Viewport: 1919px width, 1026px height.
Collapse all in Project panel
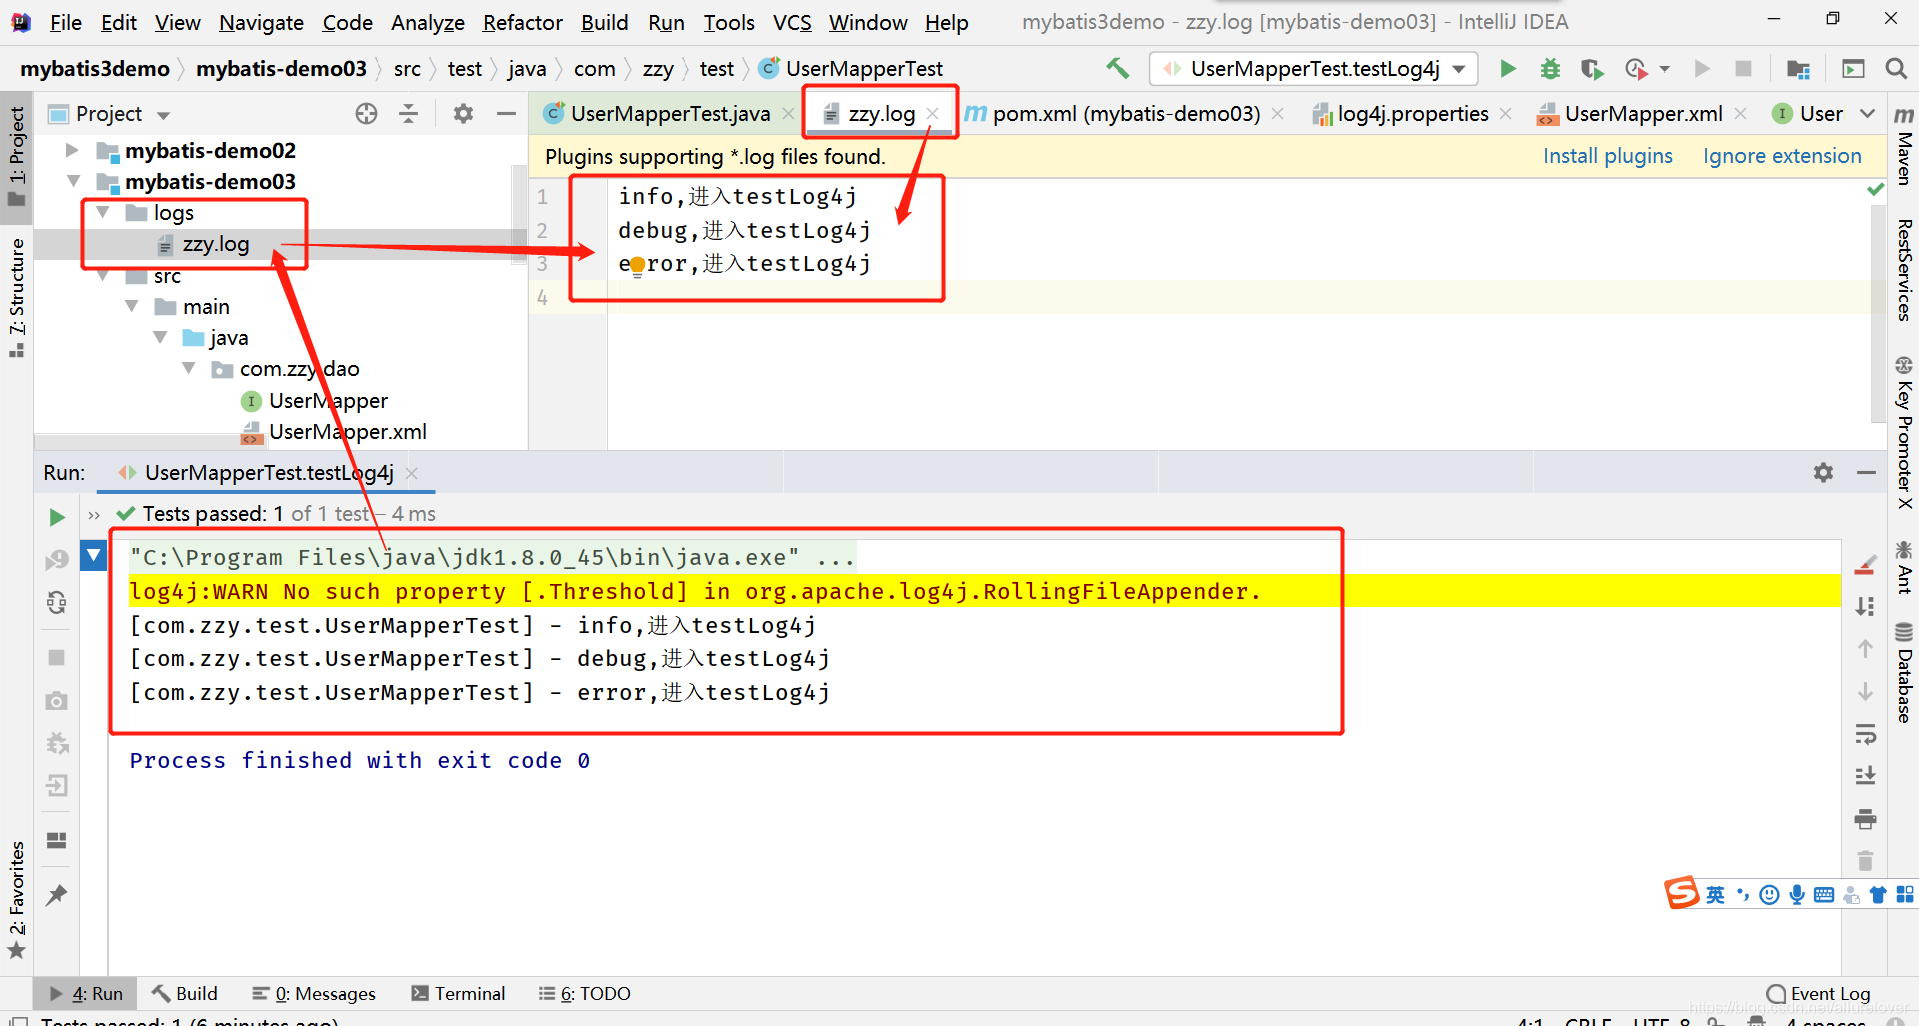pos(408,113)
